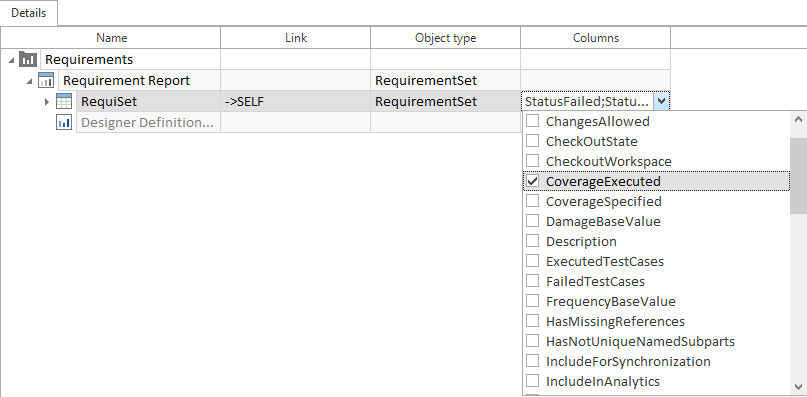Screen dimensions: 807x397
Task: Click the Designer Definition bar chart icon
Action: tap(64, 123)
